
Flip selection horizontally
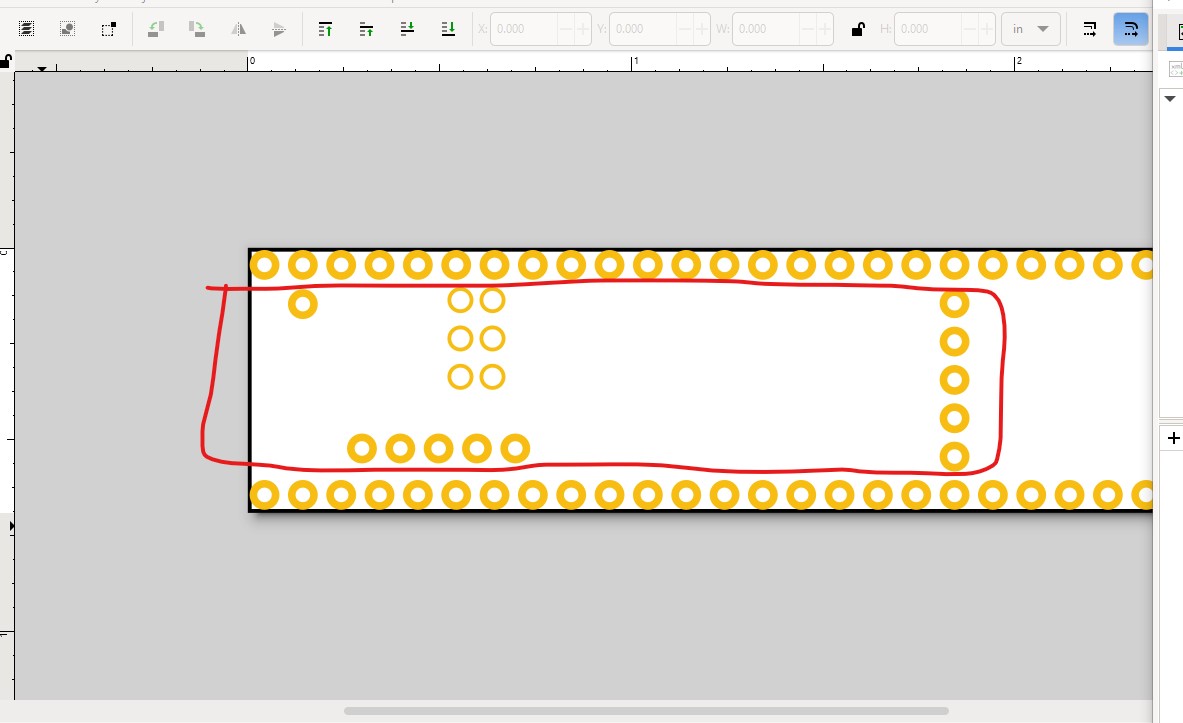(238, 29)
